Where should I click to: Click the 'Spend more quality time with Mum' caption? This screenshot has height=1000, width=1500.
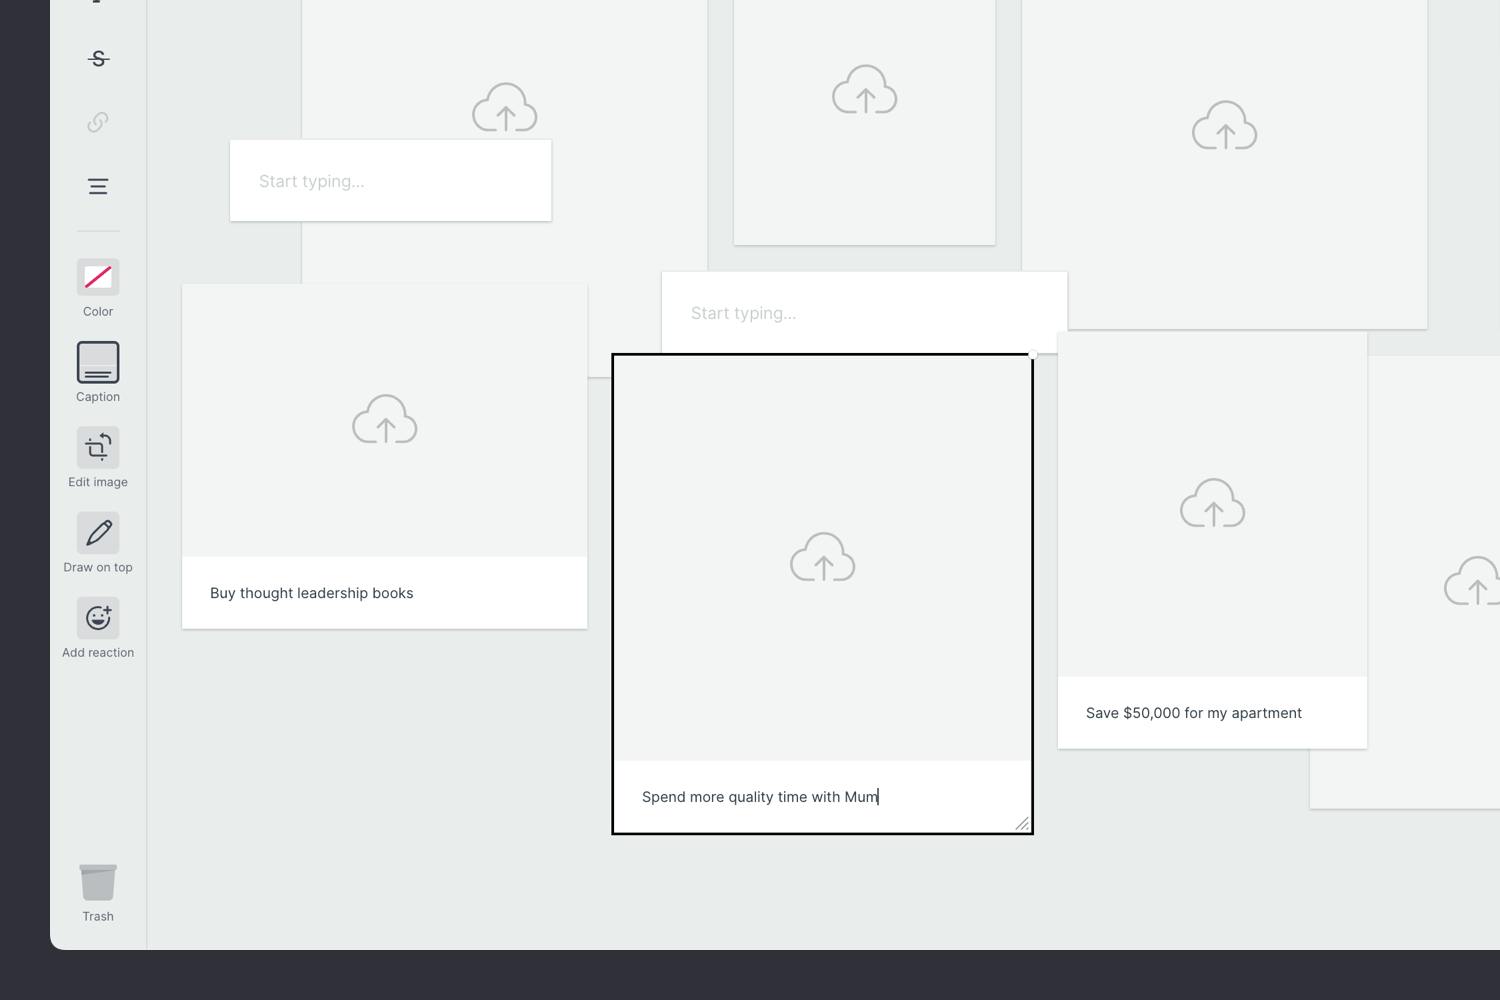pos(760,797)
